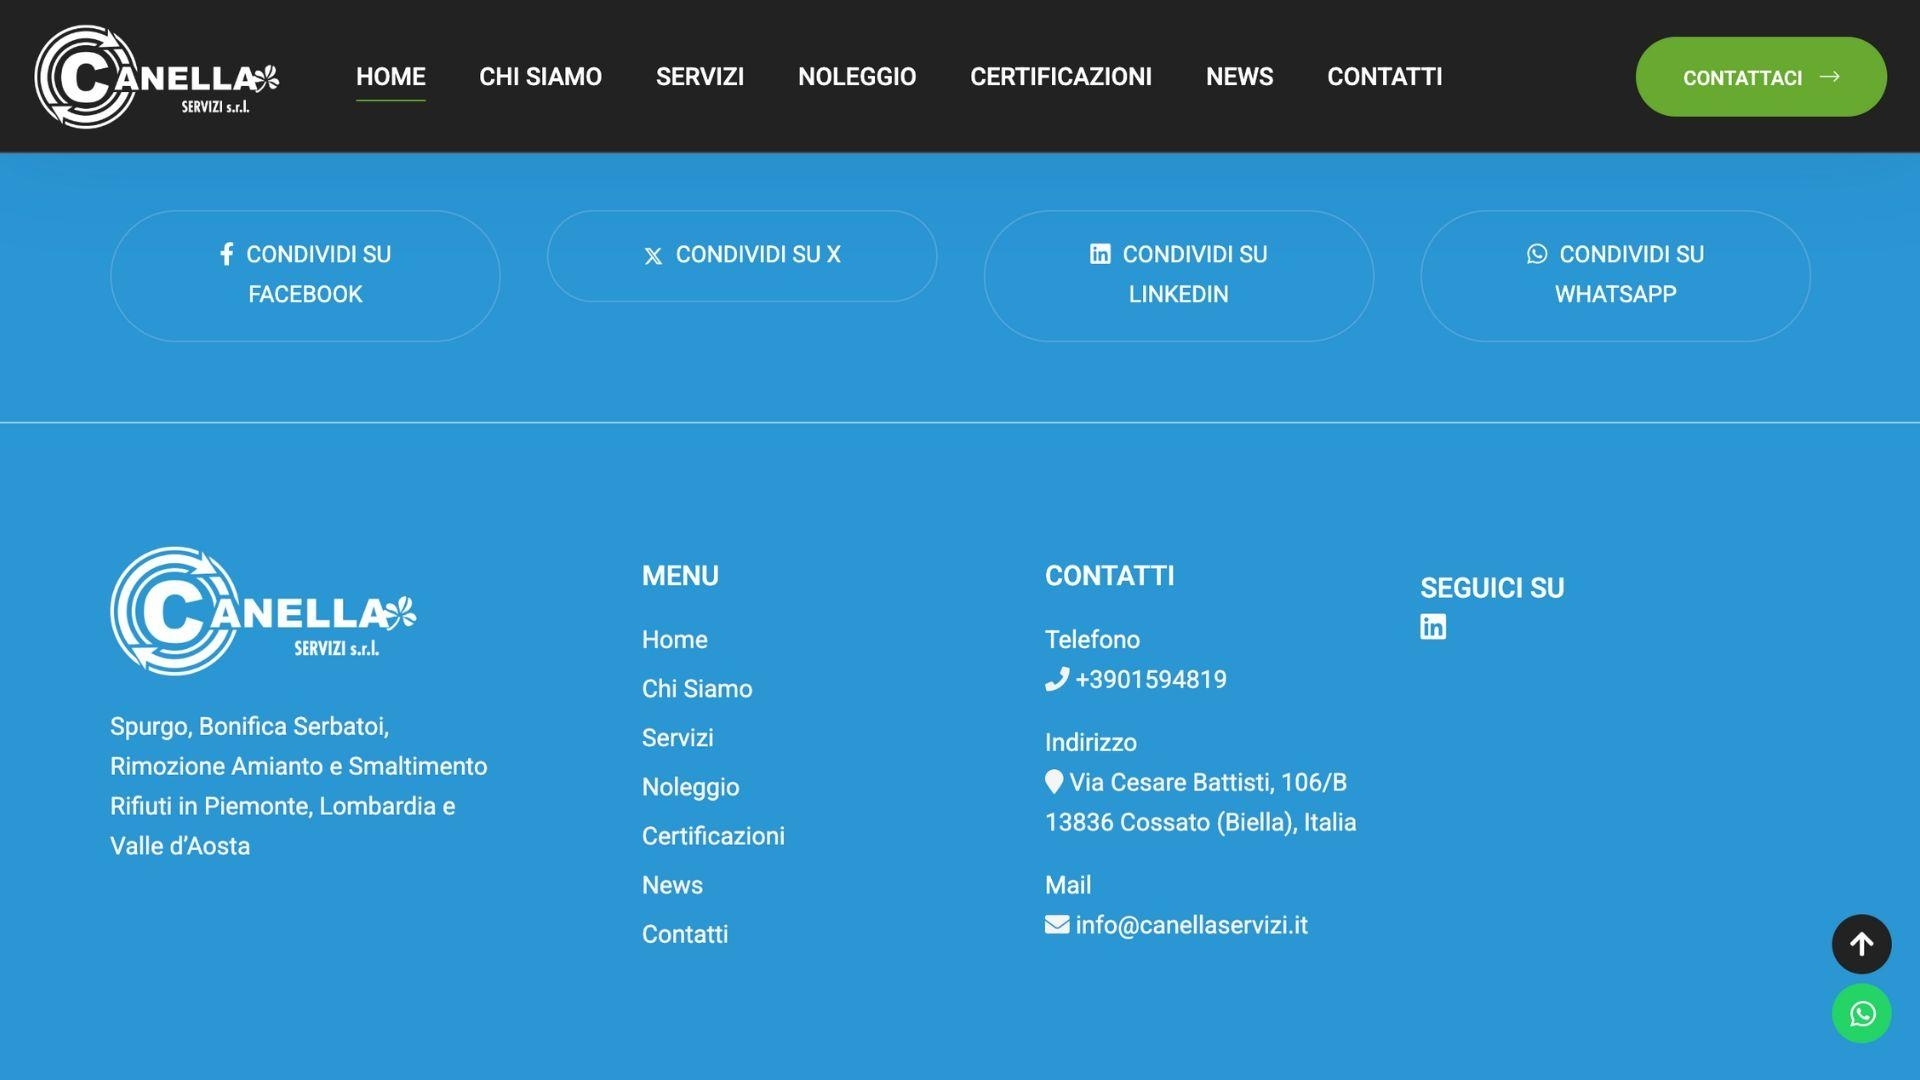This screenshot has height=1080, width=1920.
Task: Click the MENU footer heading
Action: coord(680,576)
